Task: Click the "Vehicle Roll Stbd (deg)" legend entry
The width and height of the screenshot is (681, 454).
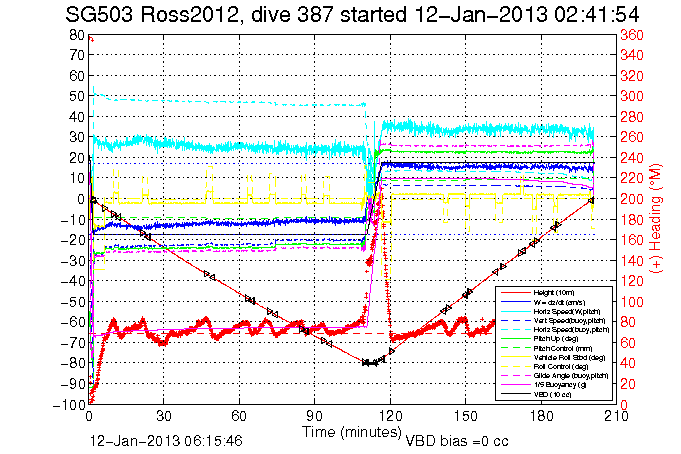Action: (569, 358)
